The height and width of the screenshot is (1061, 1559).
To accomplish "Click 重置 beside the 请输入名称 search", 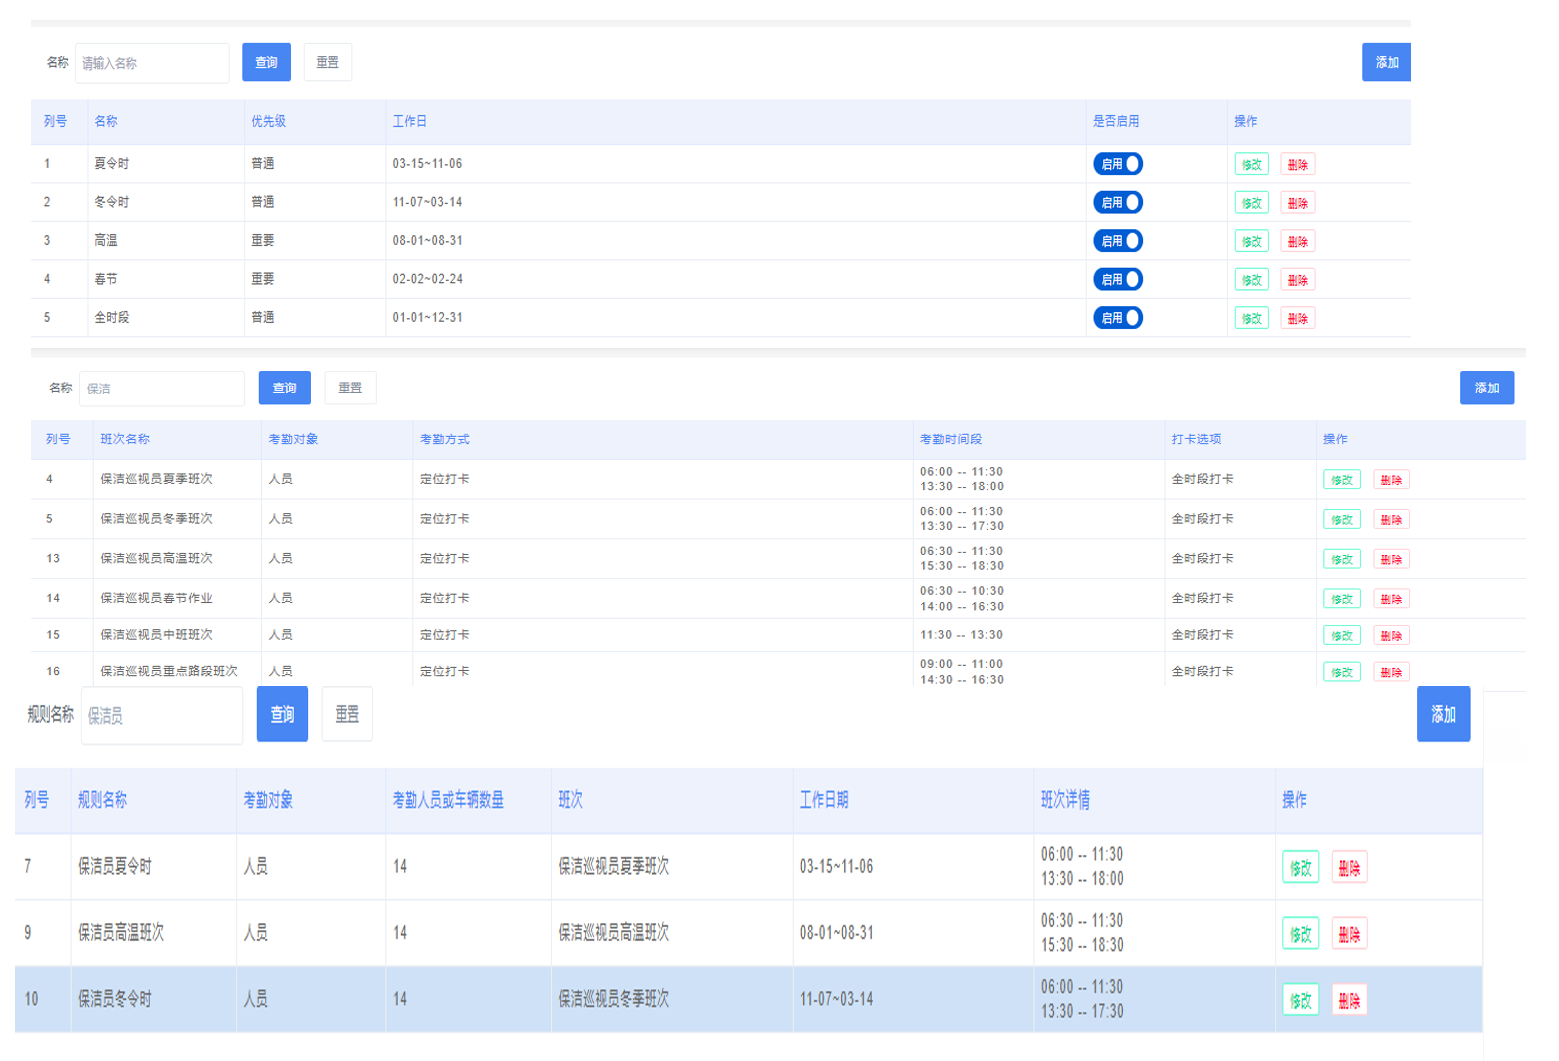I will (x=327, y=62).
